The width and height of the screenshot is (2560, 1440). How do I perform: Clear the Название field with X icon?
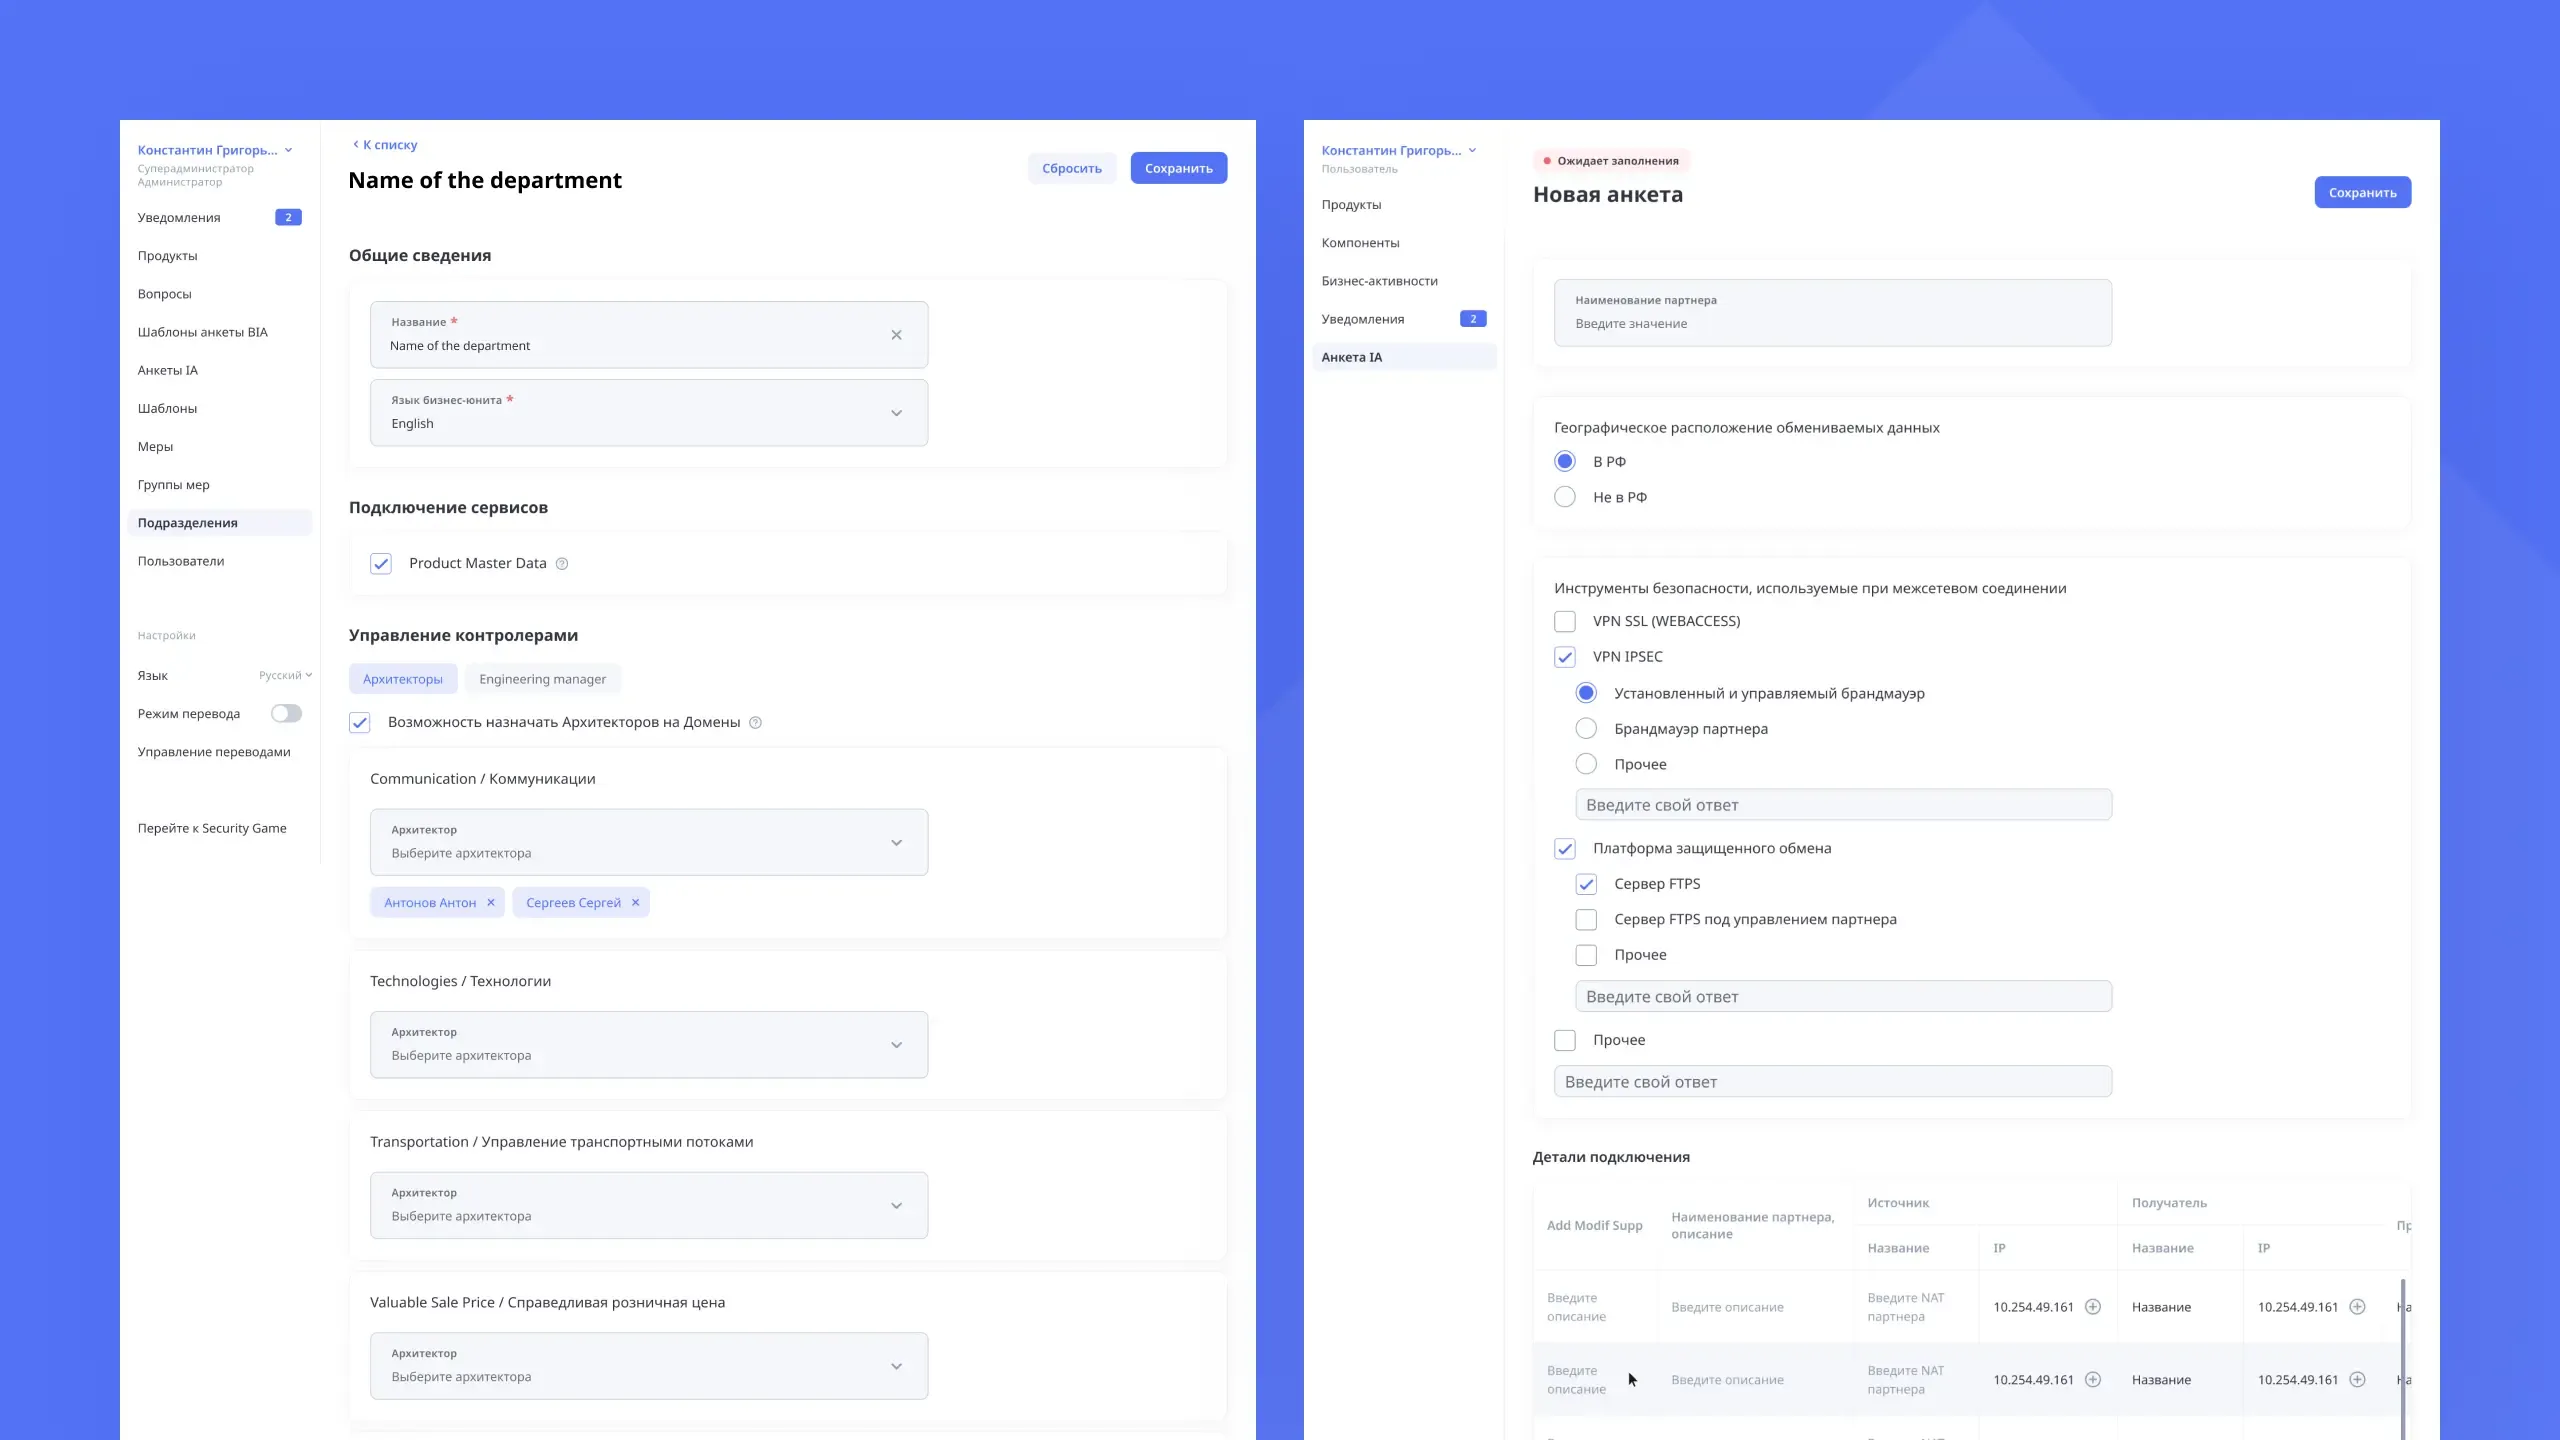pos(896,335)
